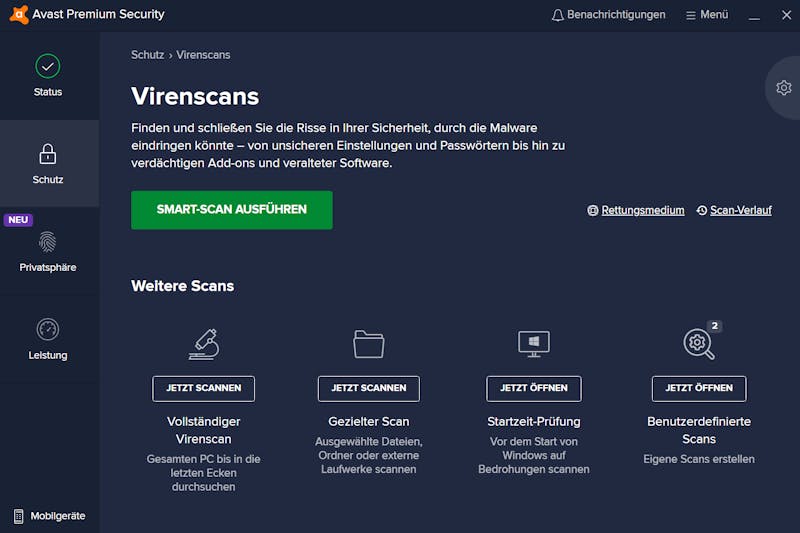
Task: Click the 'Avast Premium Security' window title
Action: tap(98, 14)
